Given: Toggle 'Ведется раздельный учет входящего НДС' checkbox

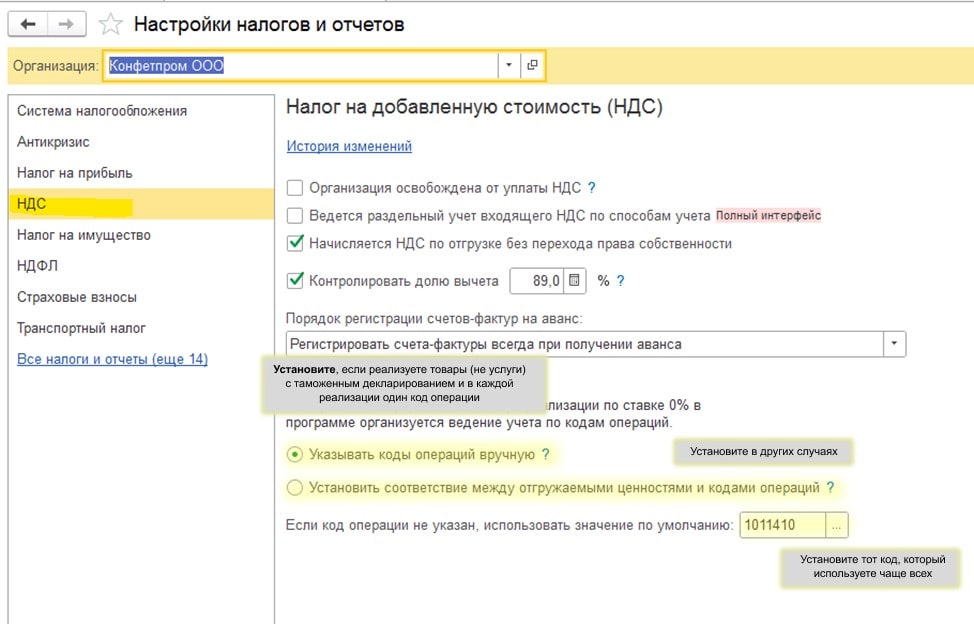Looking at the screenshot, I should pyautogui.click(x=295, y=215).
